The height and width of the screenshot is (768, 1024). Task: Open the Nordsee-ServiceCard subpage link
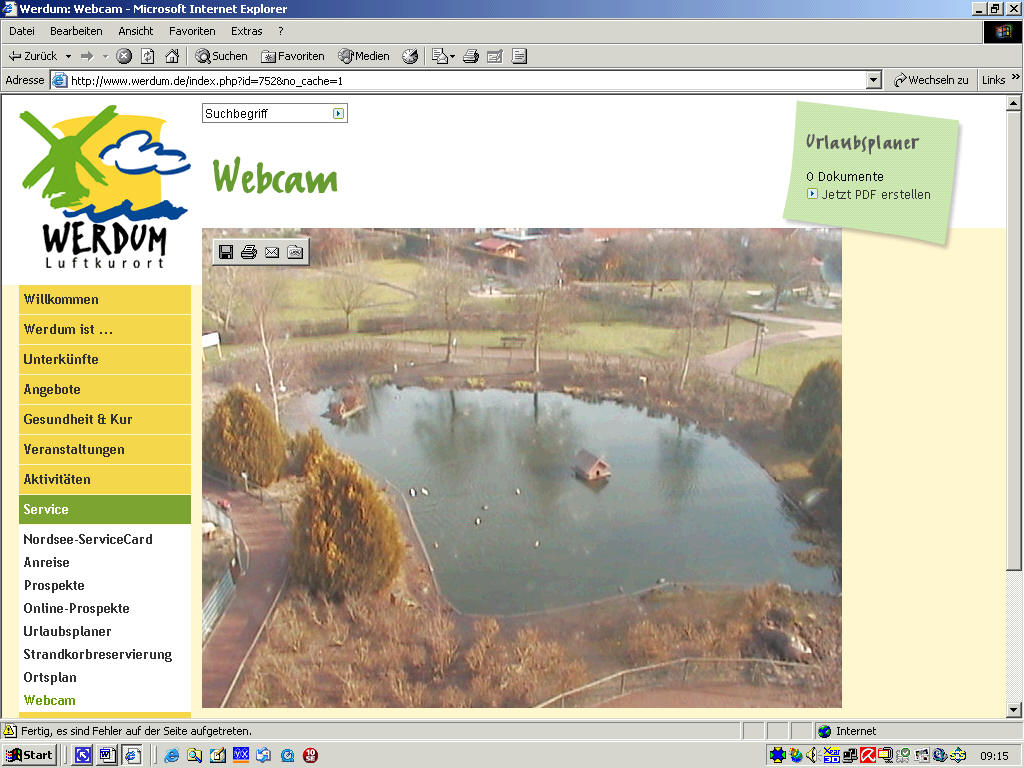88,539
